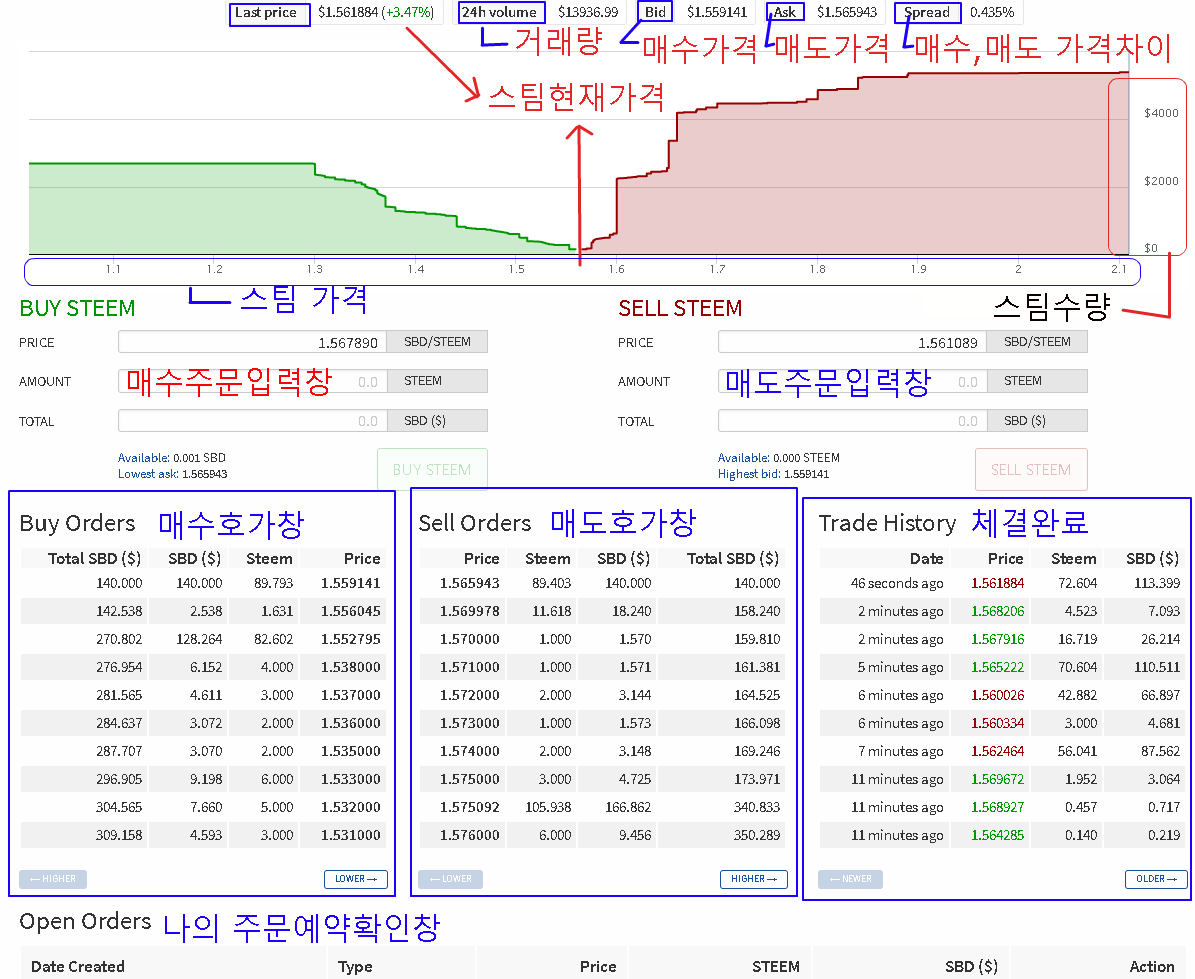Click Available 0.000 STEEM balance link

pos(779,458)
